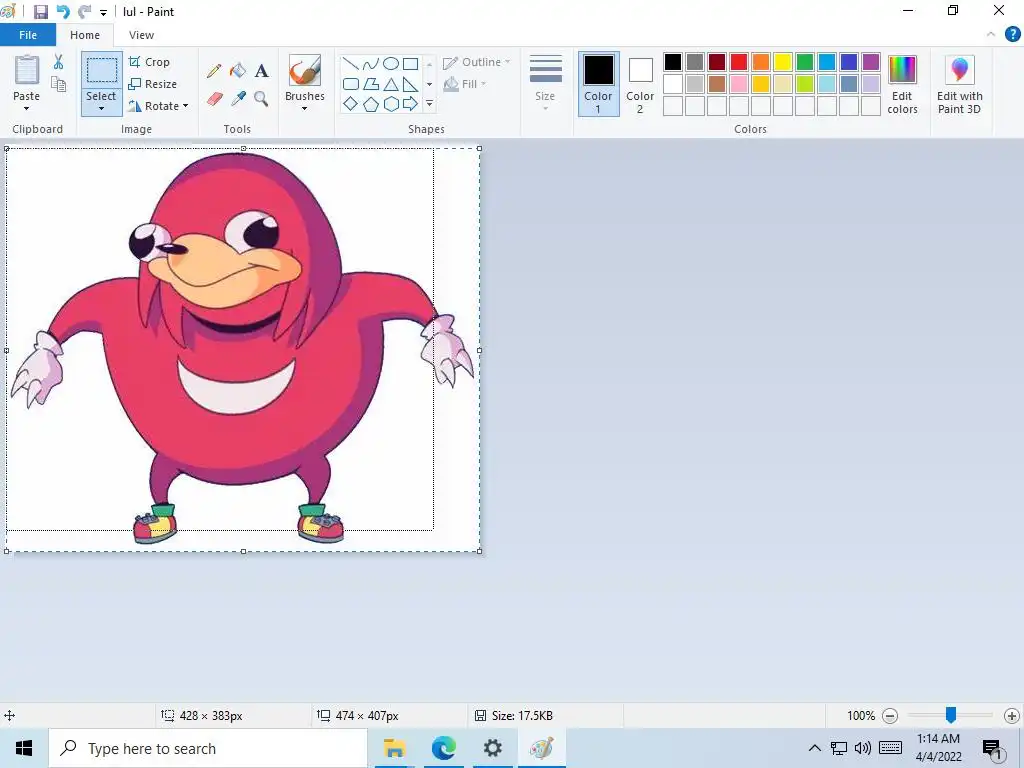
Task: Pick the black color swatch
Action: pos(673,62)
